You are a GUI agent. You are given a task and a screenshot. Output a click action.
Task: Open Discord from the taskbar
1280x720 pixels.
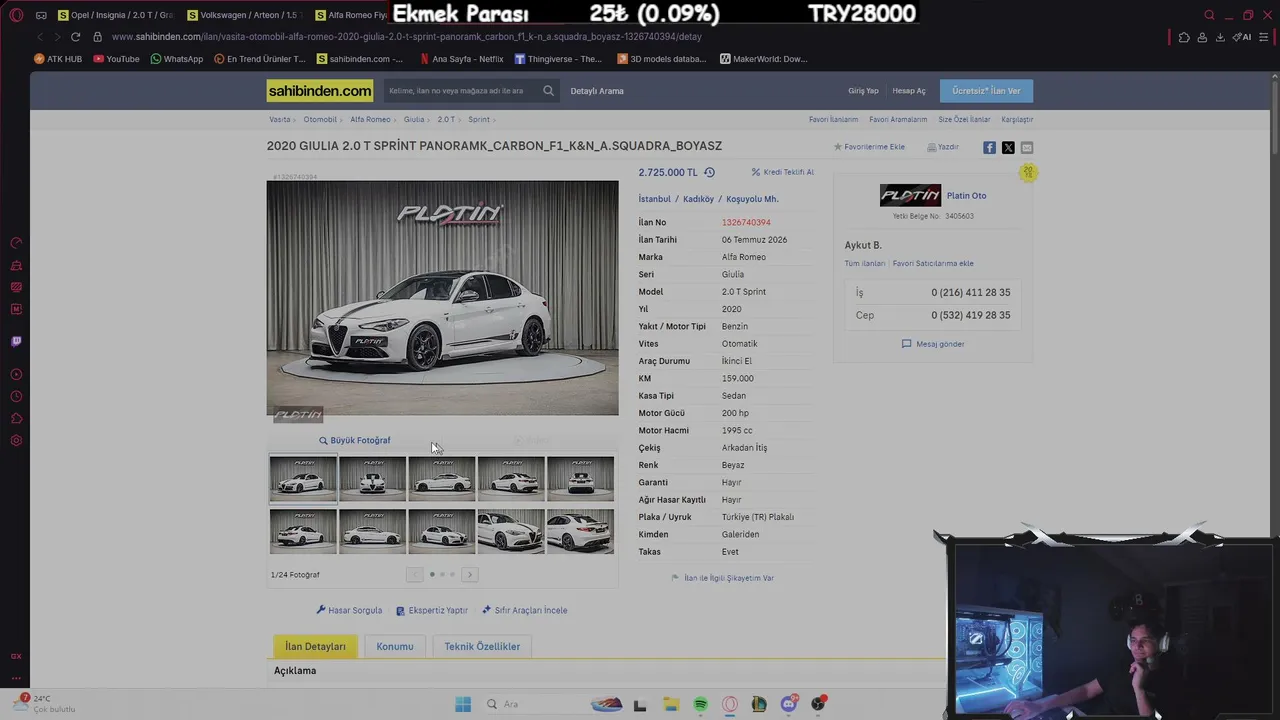(x=789, y=704)
